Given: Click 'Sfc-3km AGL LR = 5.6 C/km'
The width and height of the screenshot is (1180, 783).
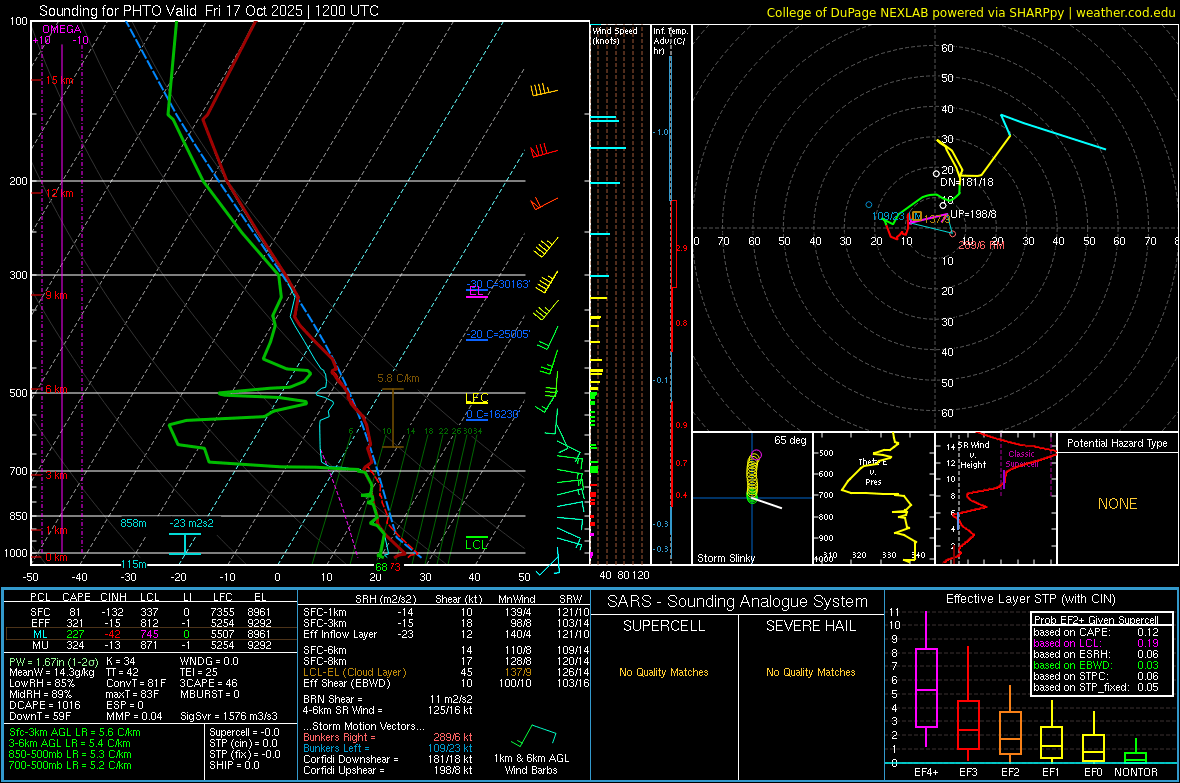Looking at the screenshot, I should pyautogui.click(x=75, y=733).
